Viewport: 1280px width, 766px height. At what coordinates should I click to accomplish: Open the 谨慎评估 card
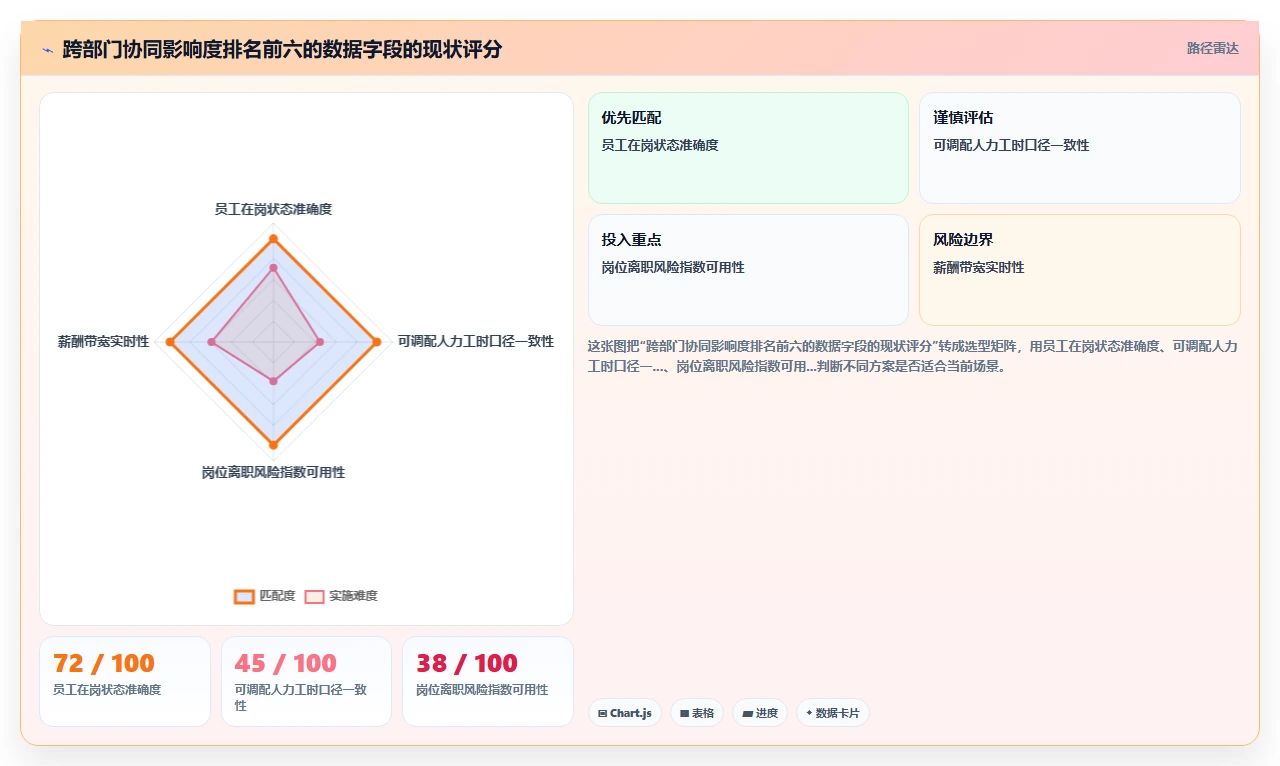tap(1080, 148)
